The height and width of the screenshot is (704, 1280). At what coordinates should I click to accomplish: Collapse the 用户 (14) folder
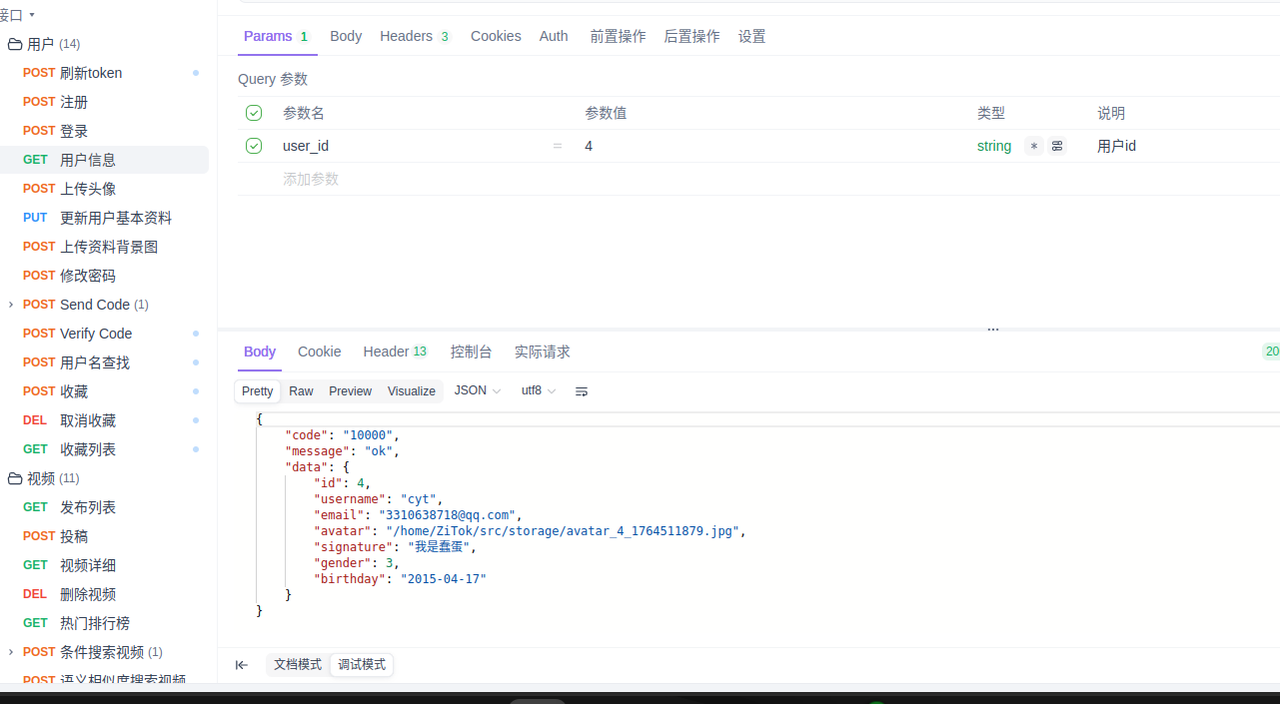coord(54,44)
